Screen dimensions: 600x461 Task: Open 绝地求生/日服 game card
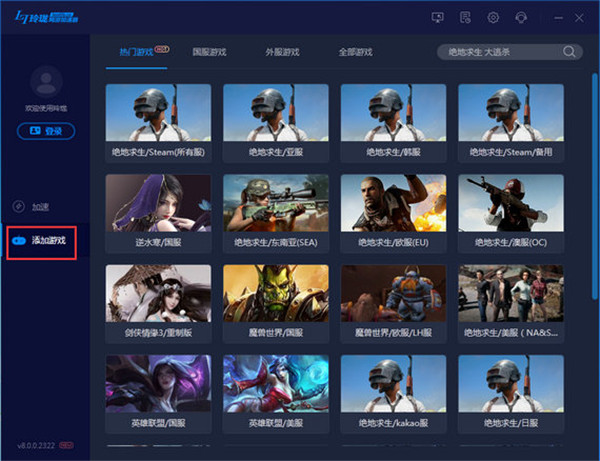(511, 394)
